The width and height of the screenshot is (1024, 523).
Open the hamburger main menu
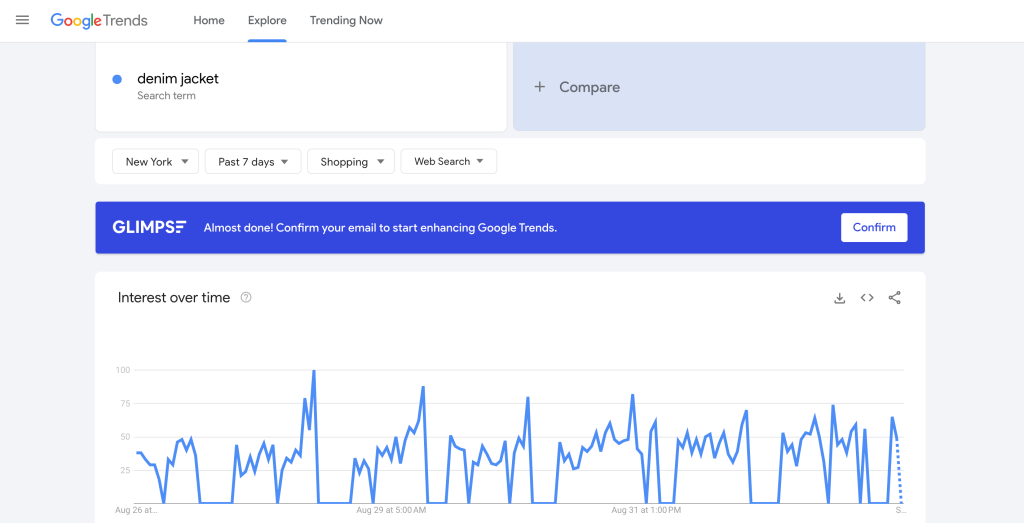[22, 20]
